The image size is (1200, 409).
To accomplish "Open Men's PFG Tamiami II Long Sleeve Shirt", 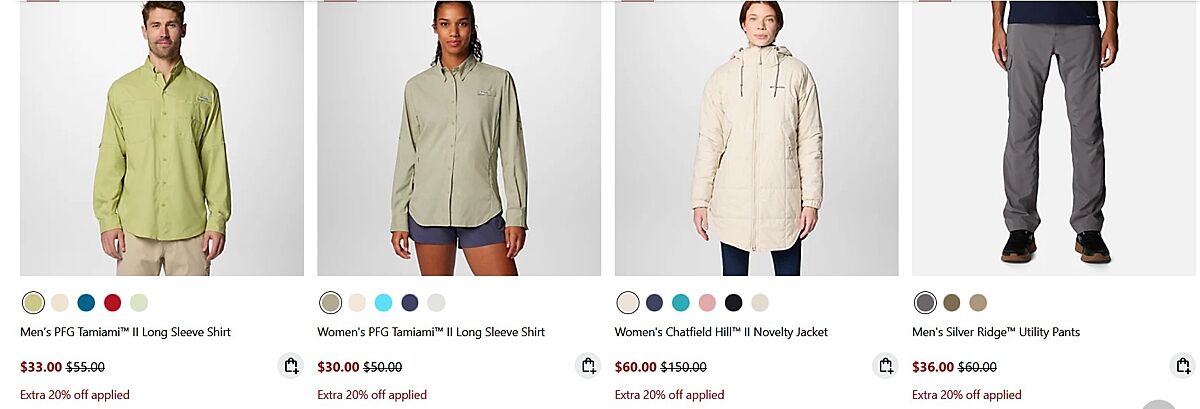I will click(126, 332).
